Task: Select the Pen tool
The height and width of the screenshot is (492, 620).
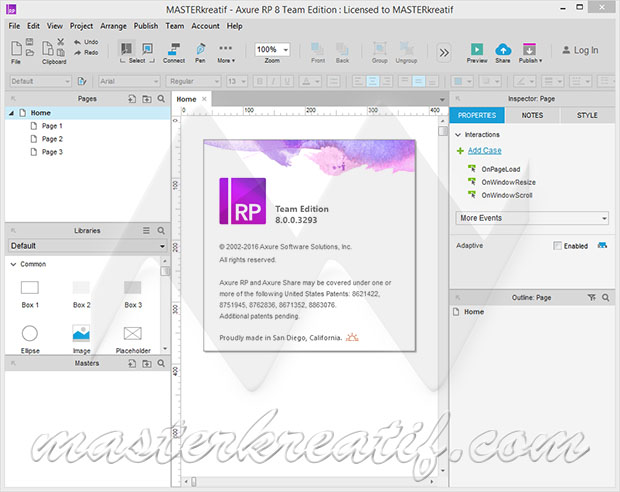Action: tap(200, 53)
